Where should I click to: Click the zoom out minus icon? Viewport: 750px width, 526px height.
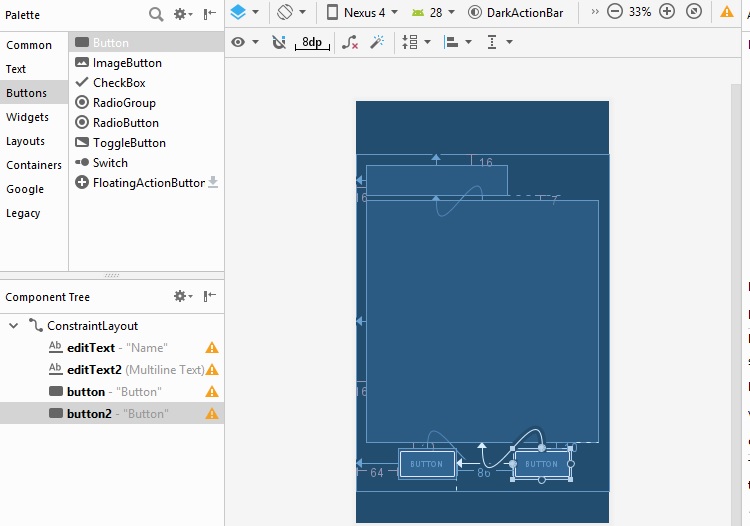(615, 12)
